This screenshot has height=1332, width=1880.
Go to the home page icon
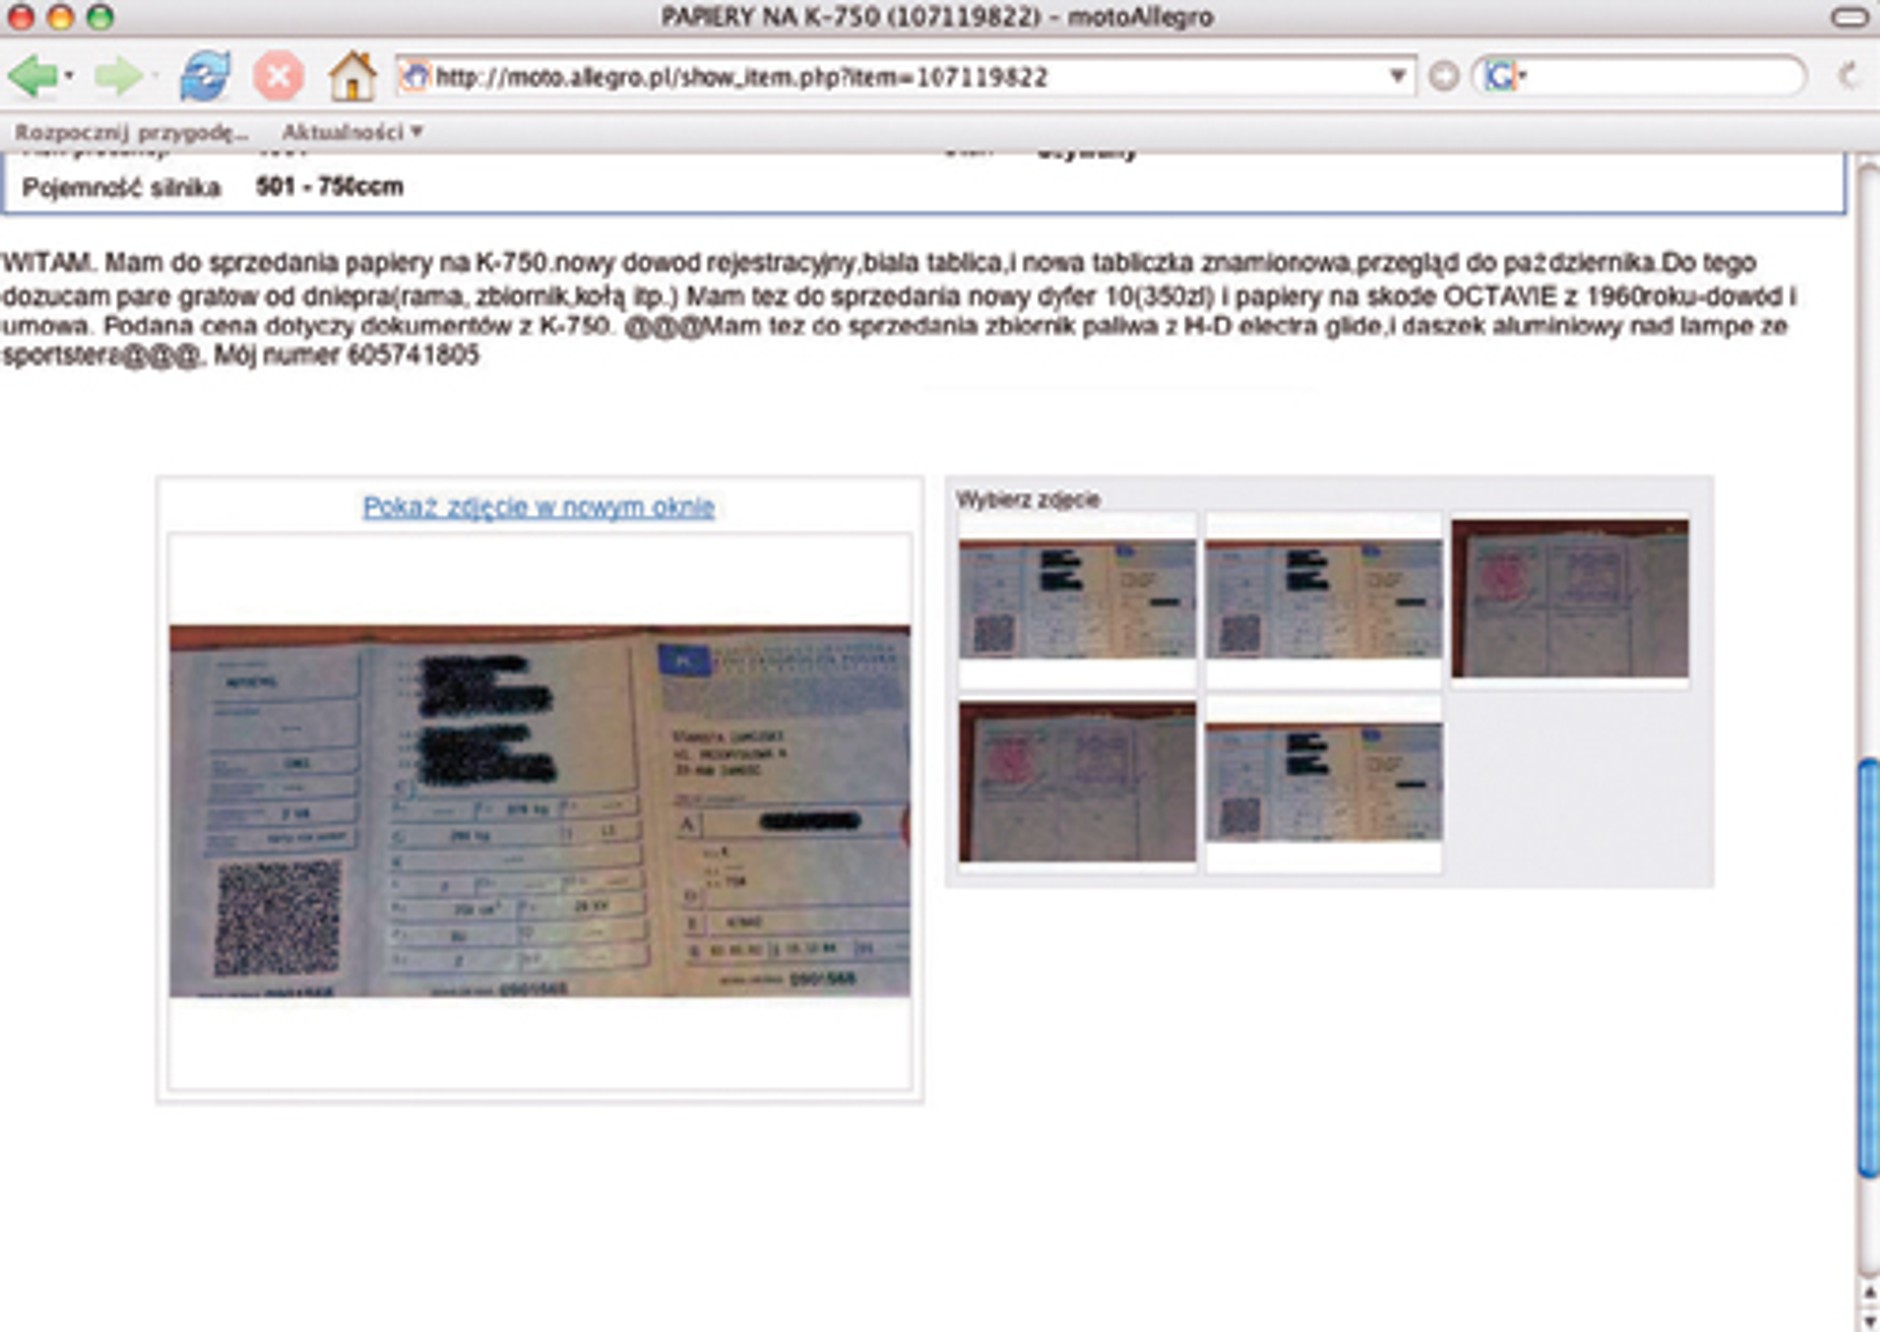352,76
